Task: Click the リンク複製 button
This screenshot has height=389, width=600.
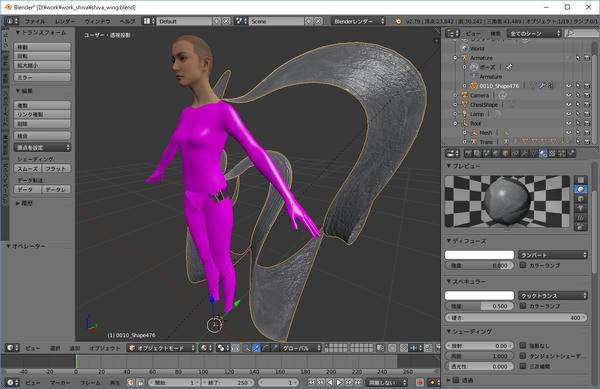Action: (42, 114)
